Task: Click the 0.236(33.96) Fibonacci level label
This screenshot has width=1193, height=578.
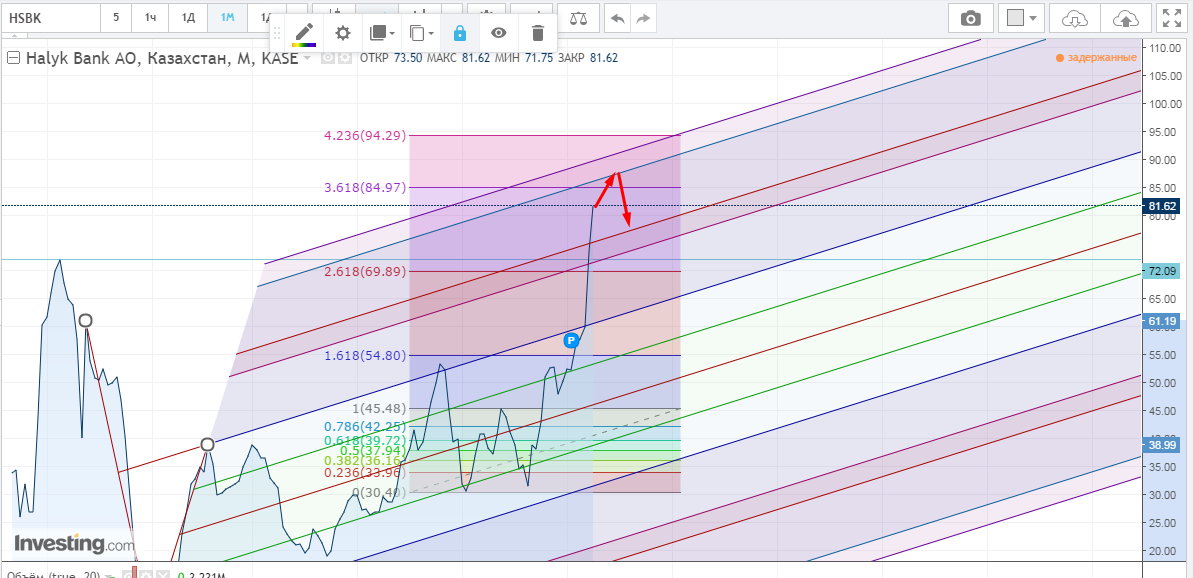Action: point(365,472)
